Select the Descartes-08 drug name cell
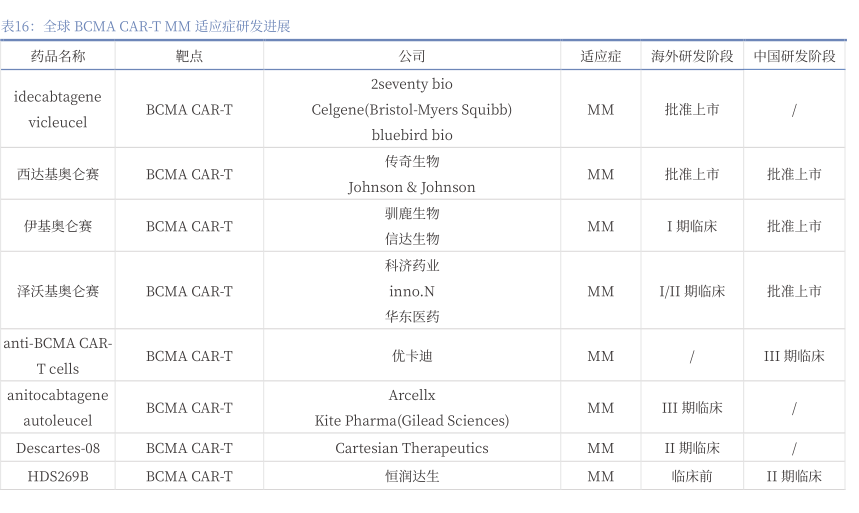This screenshot has height=513, width=859. coord(58,448)
